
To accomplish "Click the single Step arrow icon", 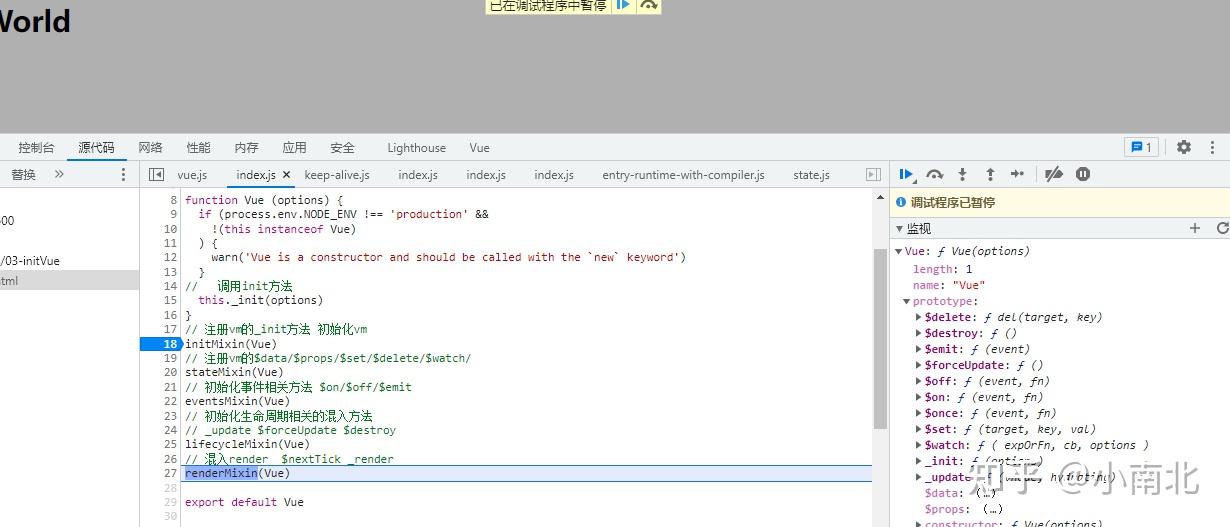I will pyautogui.click(x=1017, y=174).
